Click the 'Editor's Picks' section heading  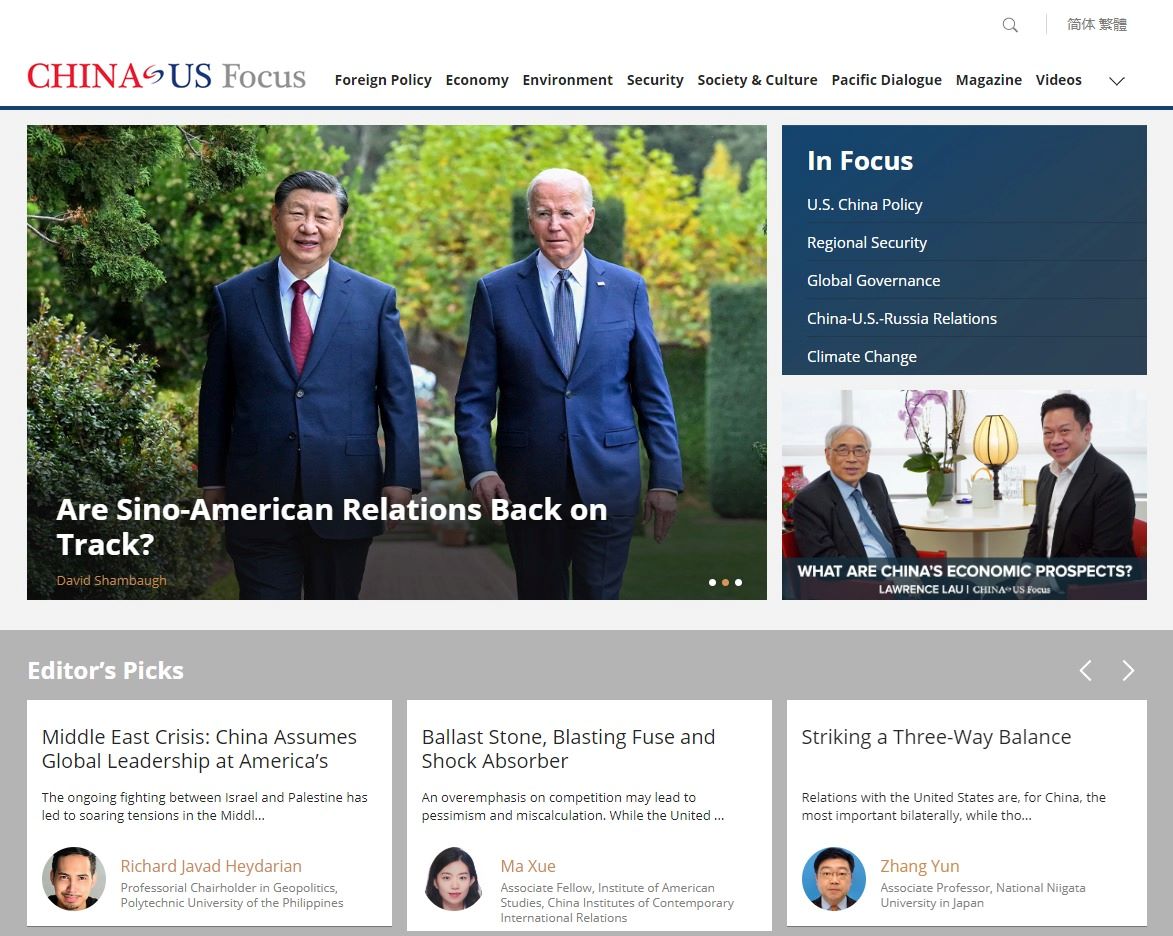105,670
